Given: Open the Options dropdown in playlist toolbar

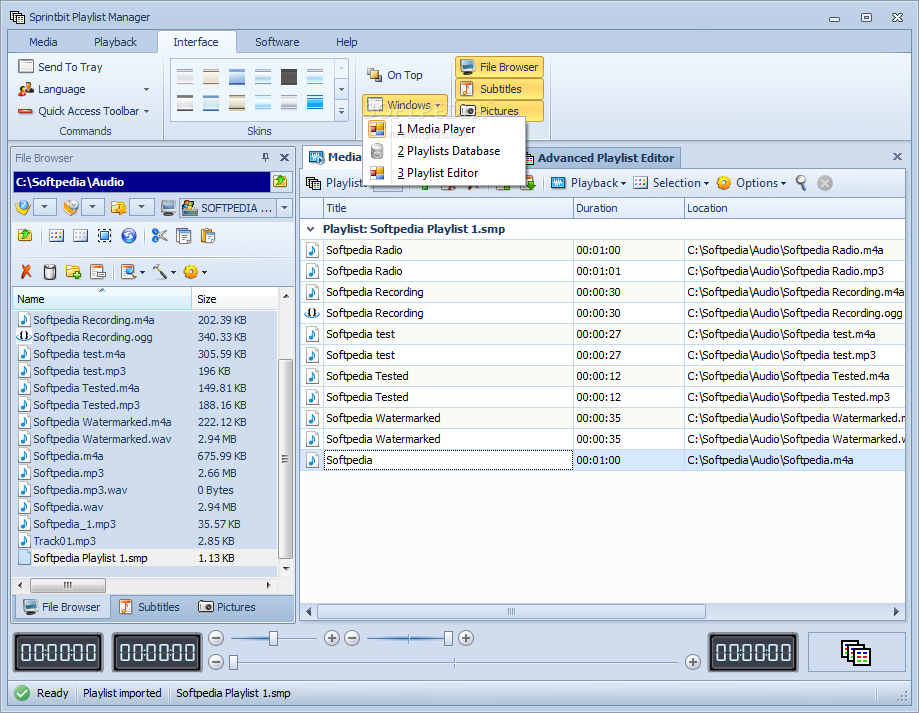Looking at the screenshot, I should (751, 183).
